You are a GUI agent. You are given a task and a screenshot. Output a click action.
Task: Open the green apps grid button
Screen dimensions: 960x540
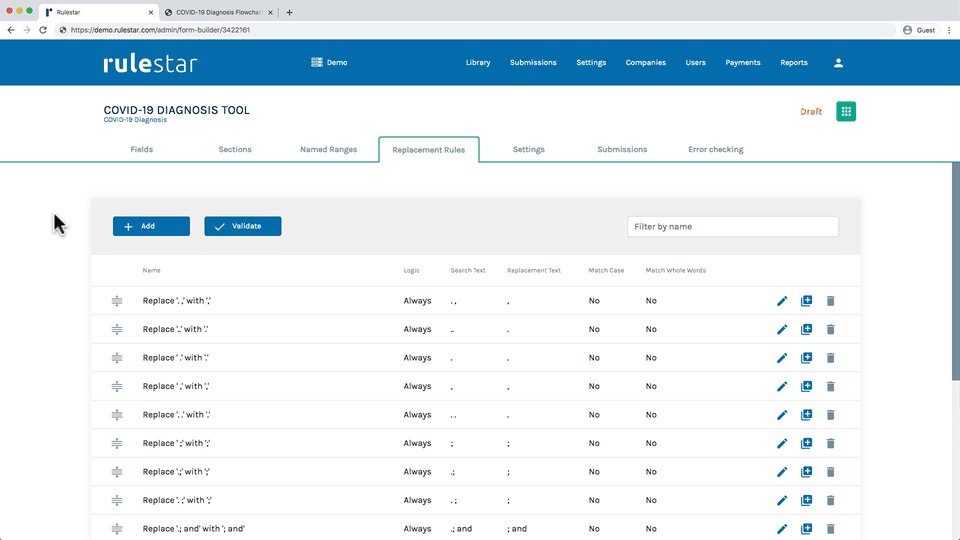(846, 111)
